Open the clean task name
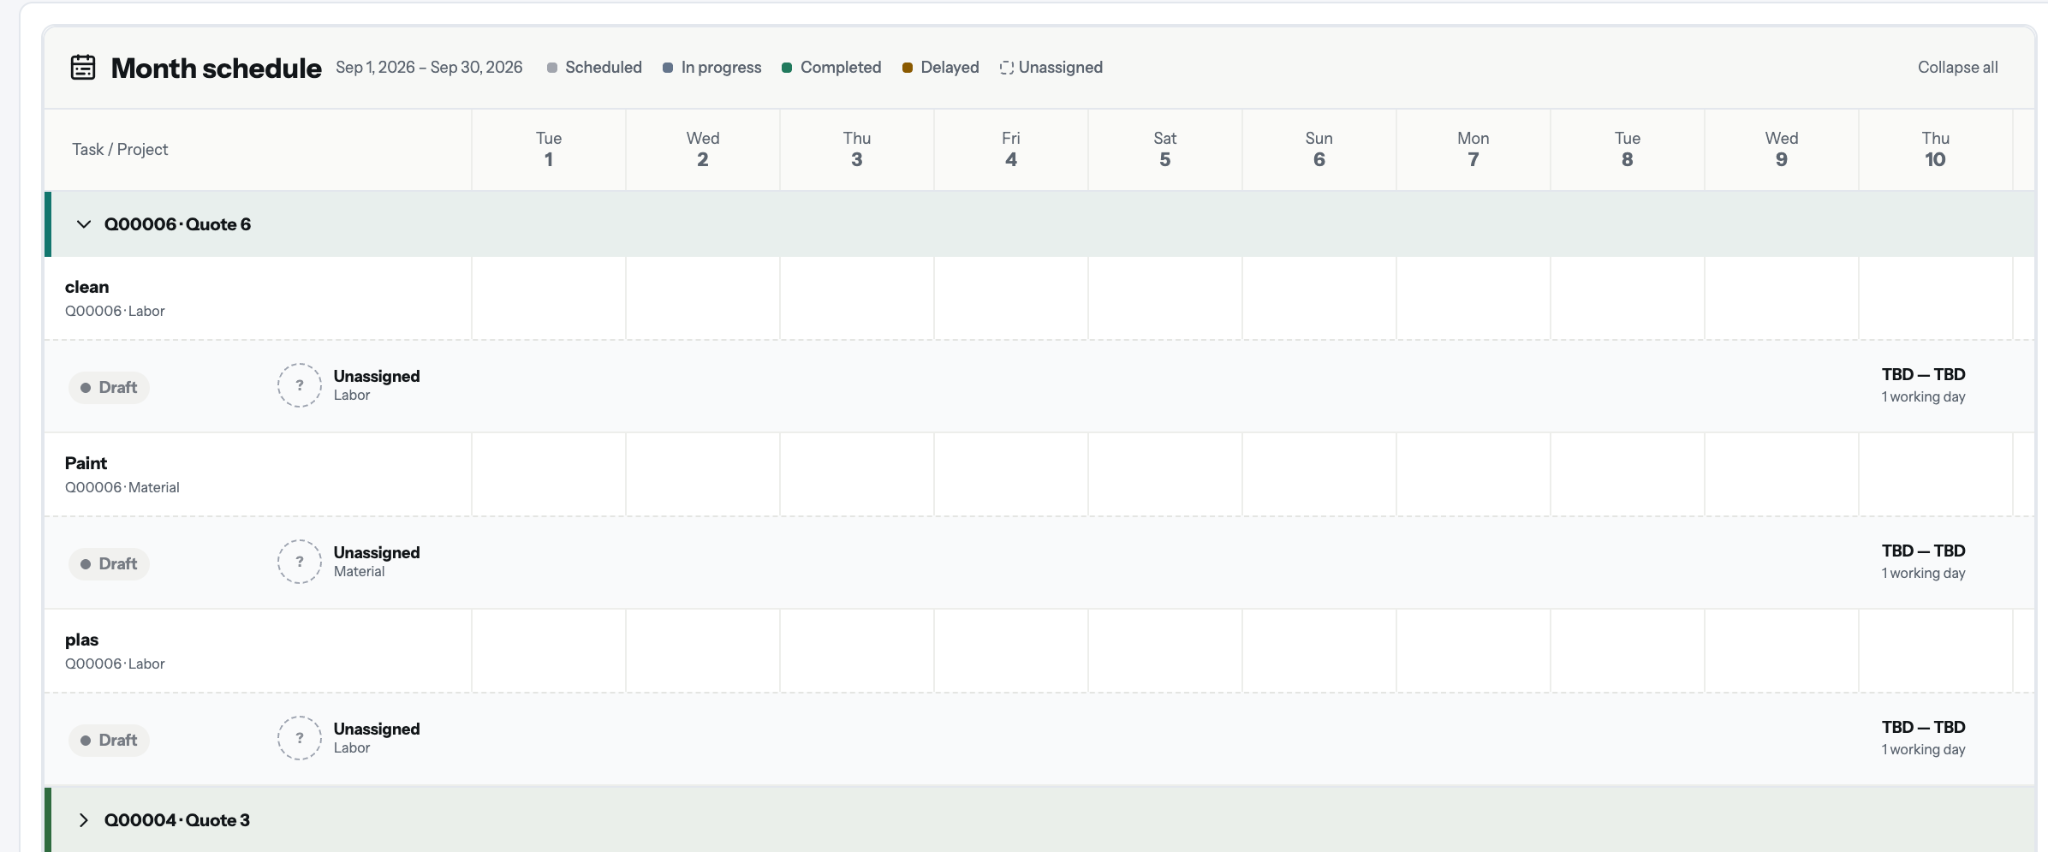The height and width of the screenshot is (852, 2048). 87,287
